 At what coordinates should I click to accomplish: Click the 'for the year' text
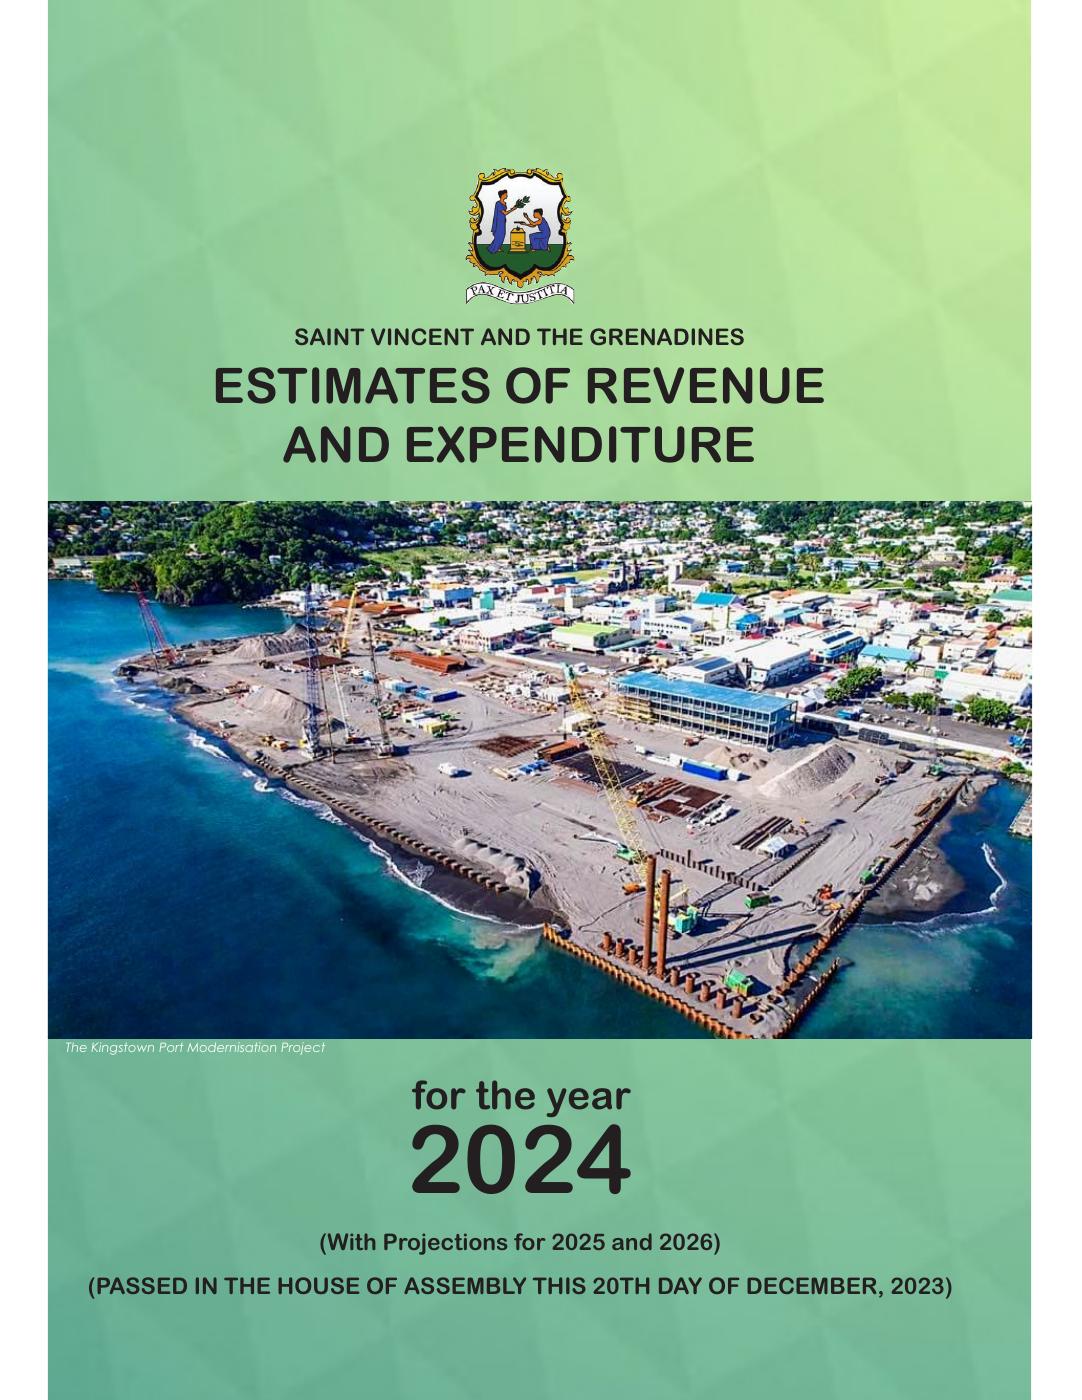tap(521, 1095)
